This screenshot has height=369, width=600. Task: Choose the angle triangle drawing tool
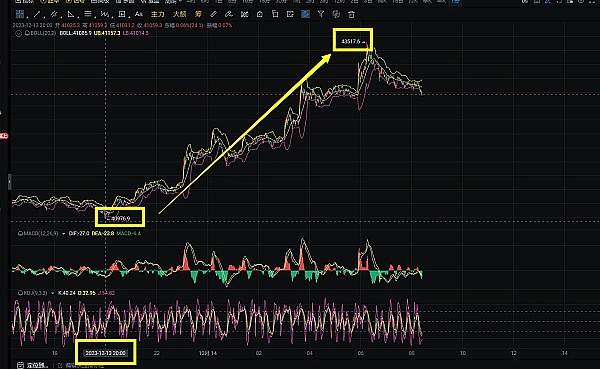point(71,15)
